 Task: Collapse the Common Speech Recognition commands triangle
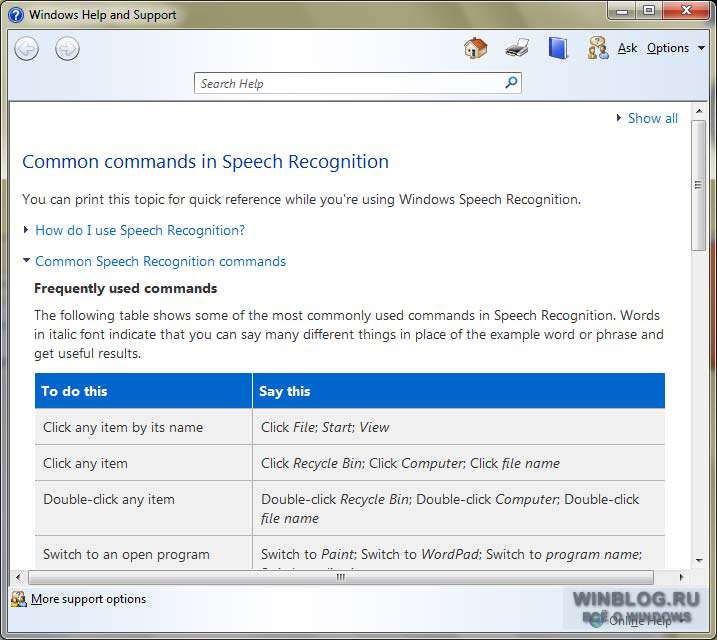click(x=26, y=261)
